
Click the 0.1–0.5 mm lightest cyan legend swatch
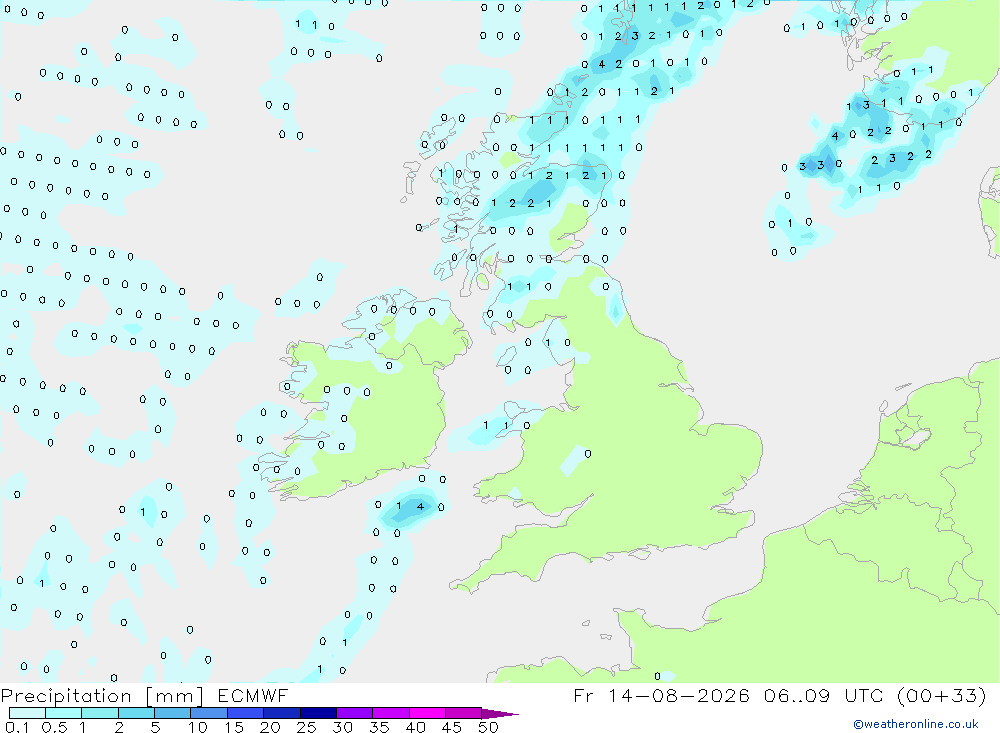(x=27, y=713)
